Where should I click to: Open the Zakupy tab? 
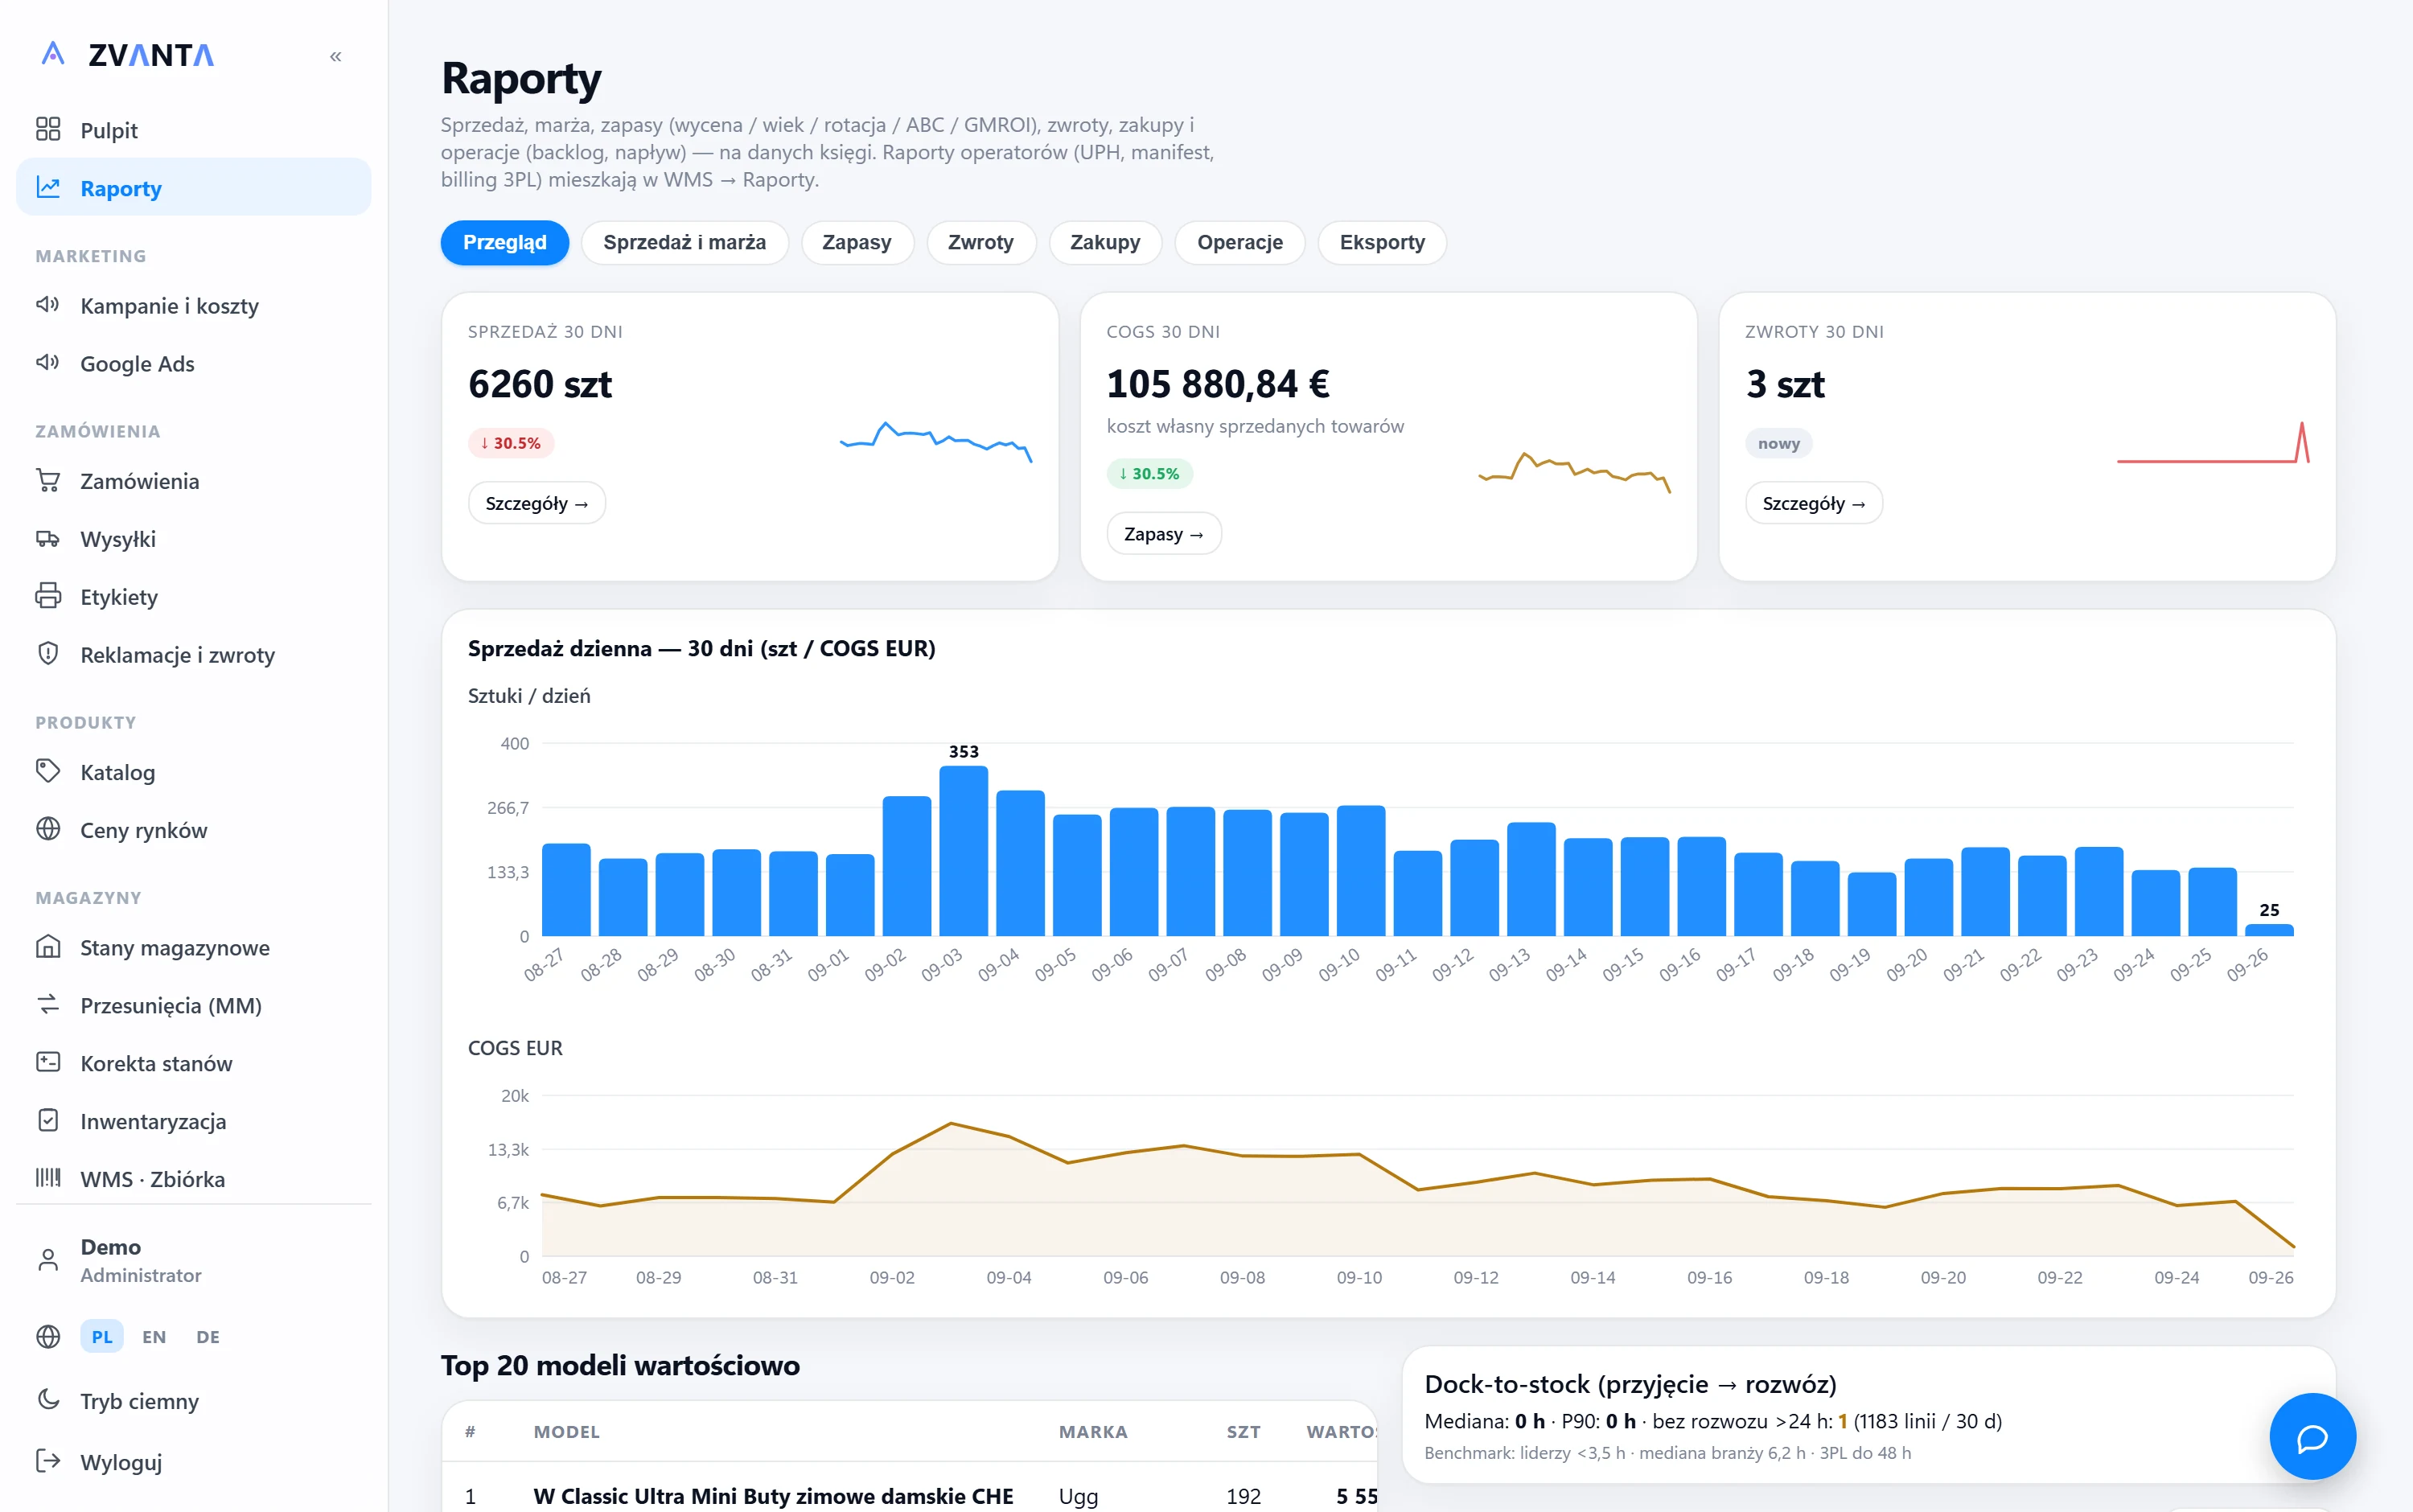pos(1105,243)
